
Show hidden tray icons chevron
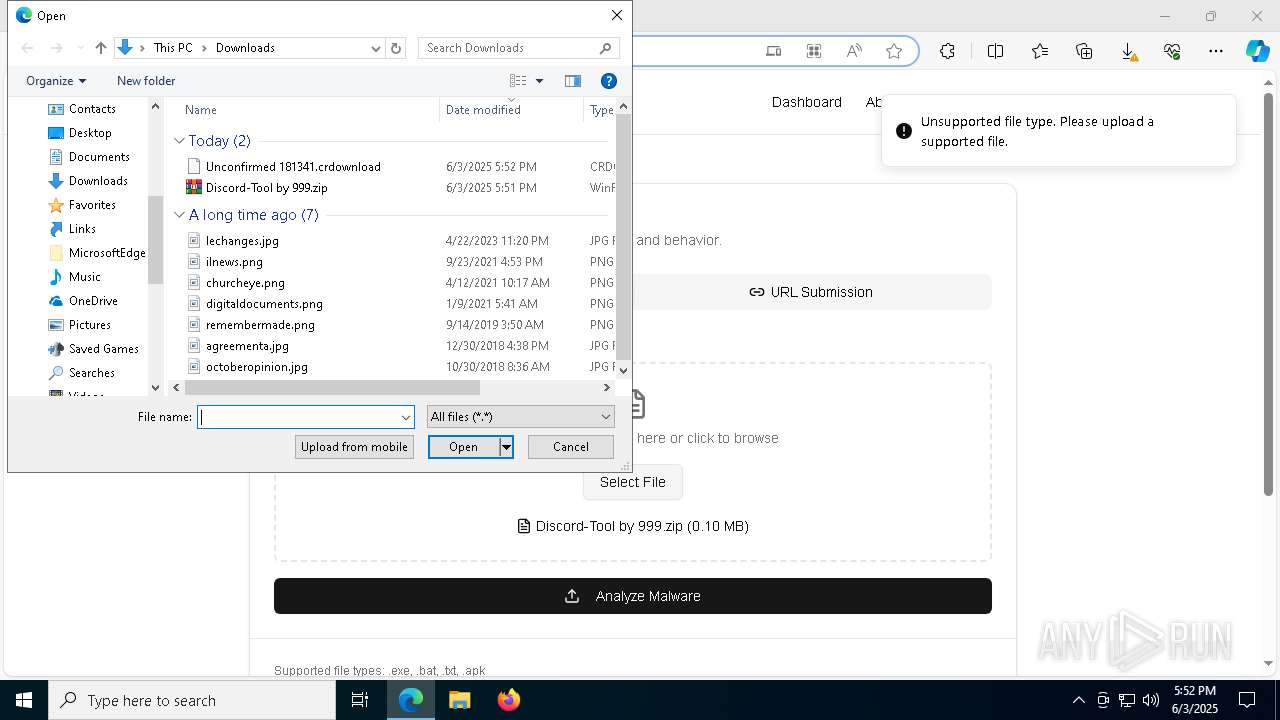point(1078,700)
